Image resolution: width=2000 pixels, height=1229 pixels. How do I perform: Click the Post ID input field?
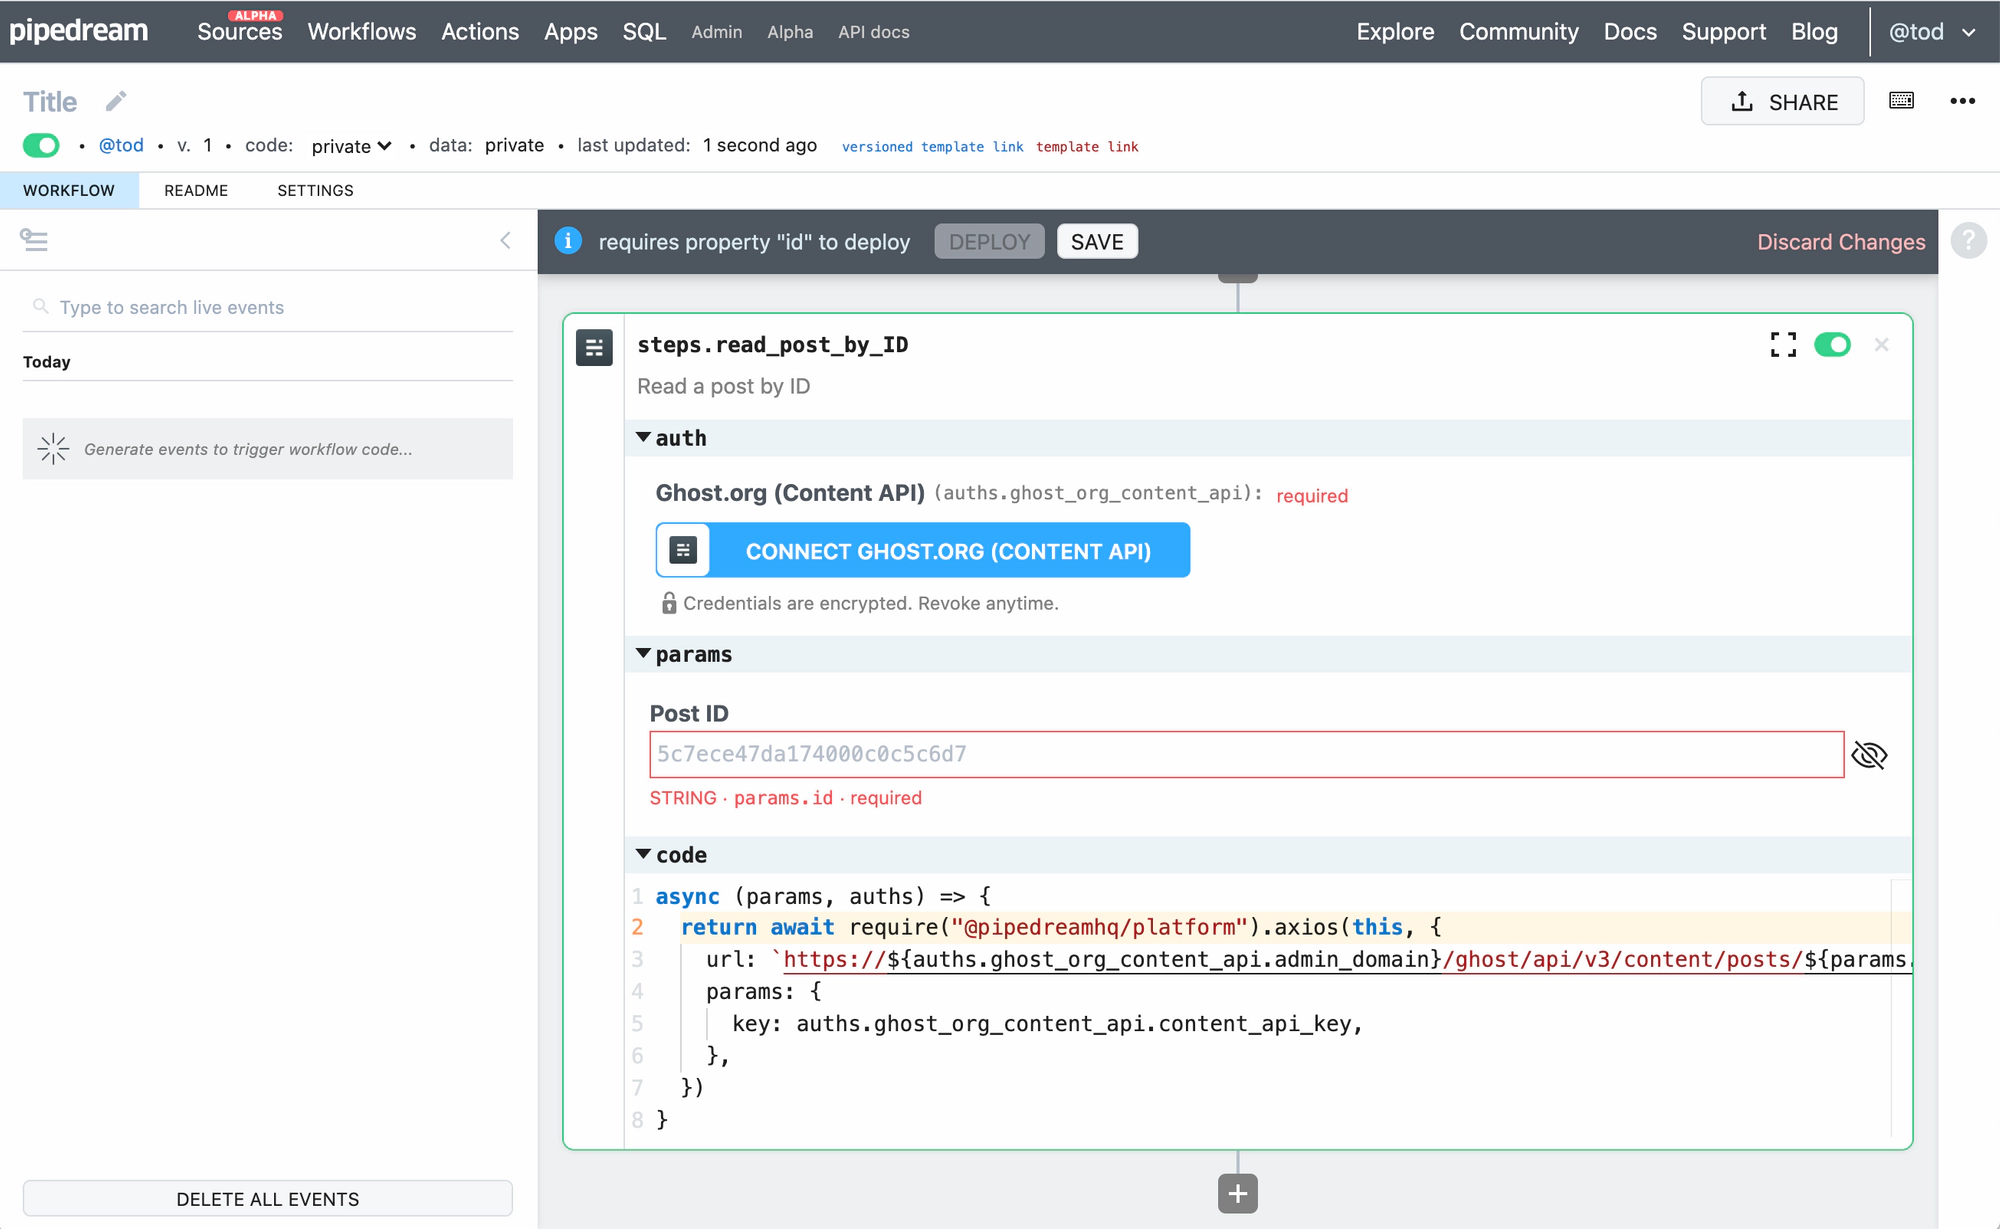(x=1246, y=754)
